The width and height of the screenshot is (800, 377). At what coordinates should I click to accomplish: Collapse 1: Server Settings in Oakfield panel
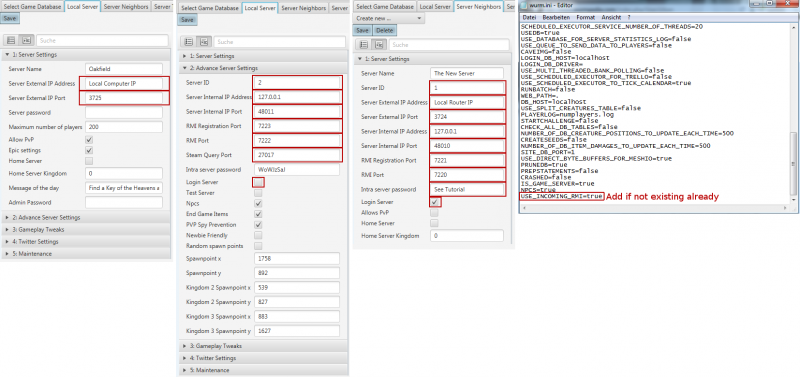pyautogui.click(x=86, y=55)
